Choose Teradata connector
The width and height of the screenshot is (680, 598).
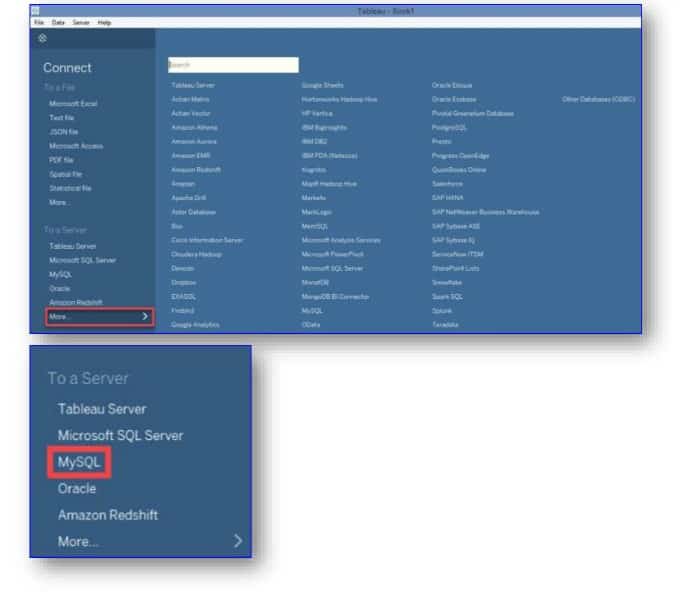point(445,325)
